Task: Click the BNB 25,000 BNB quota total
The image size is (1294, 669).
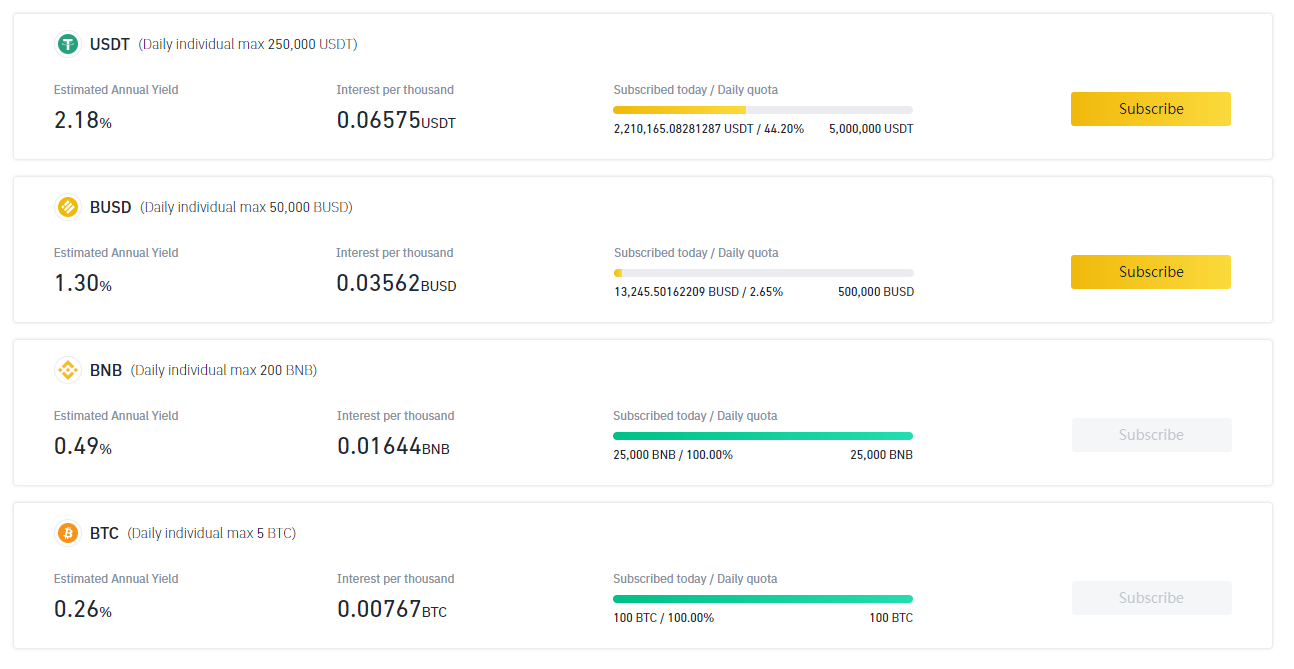Action: 881,455
